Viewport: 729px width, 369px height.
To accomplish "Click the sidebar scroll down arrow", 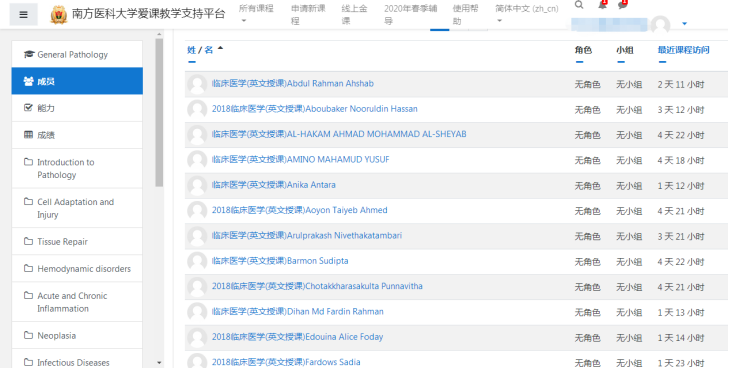I will 159,362.
